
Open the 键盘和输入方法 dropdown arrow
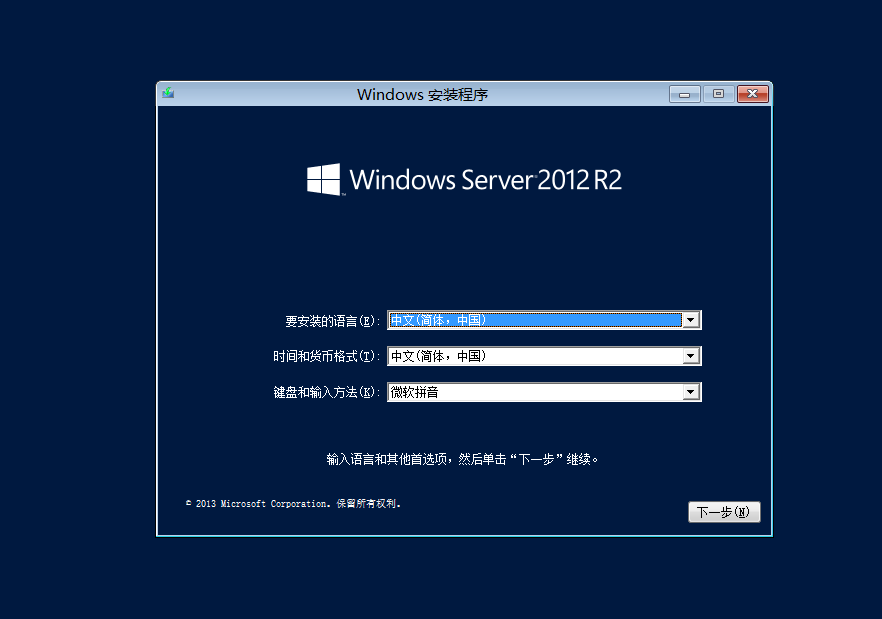click(691, 392)
